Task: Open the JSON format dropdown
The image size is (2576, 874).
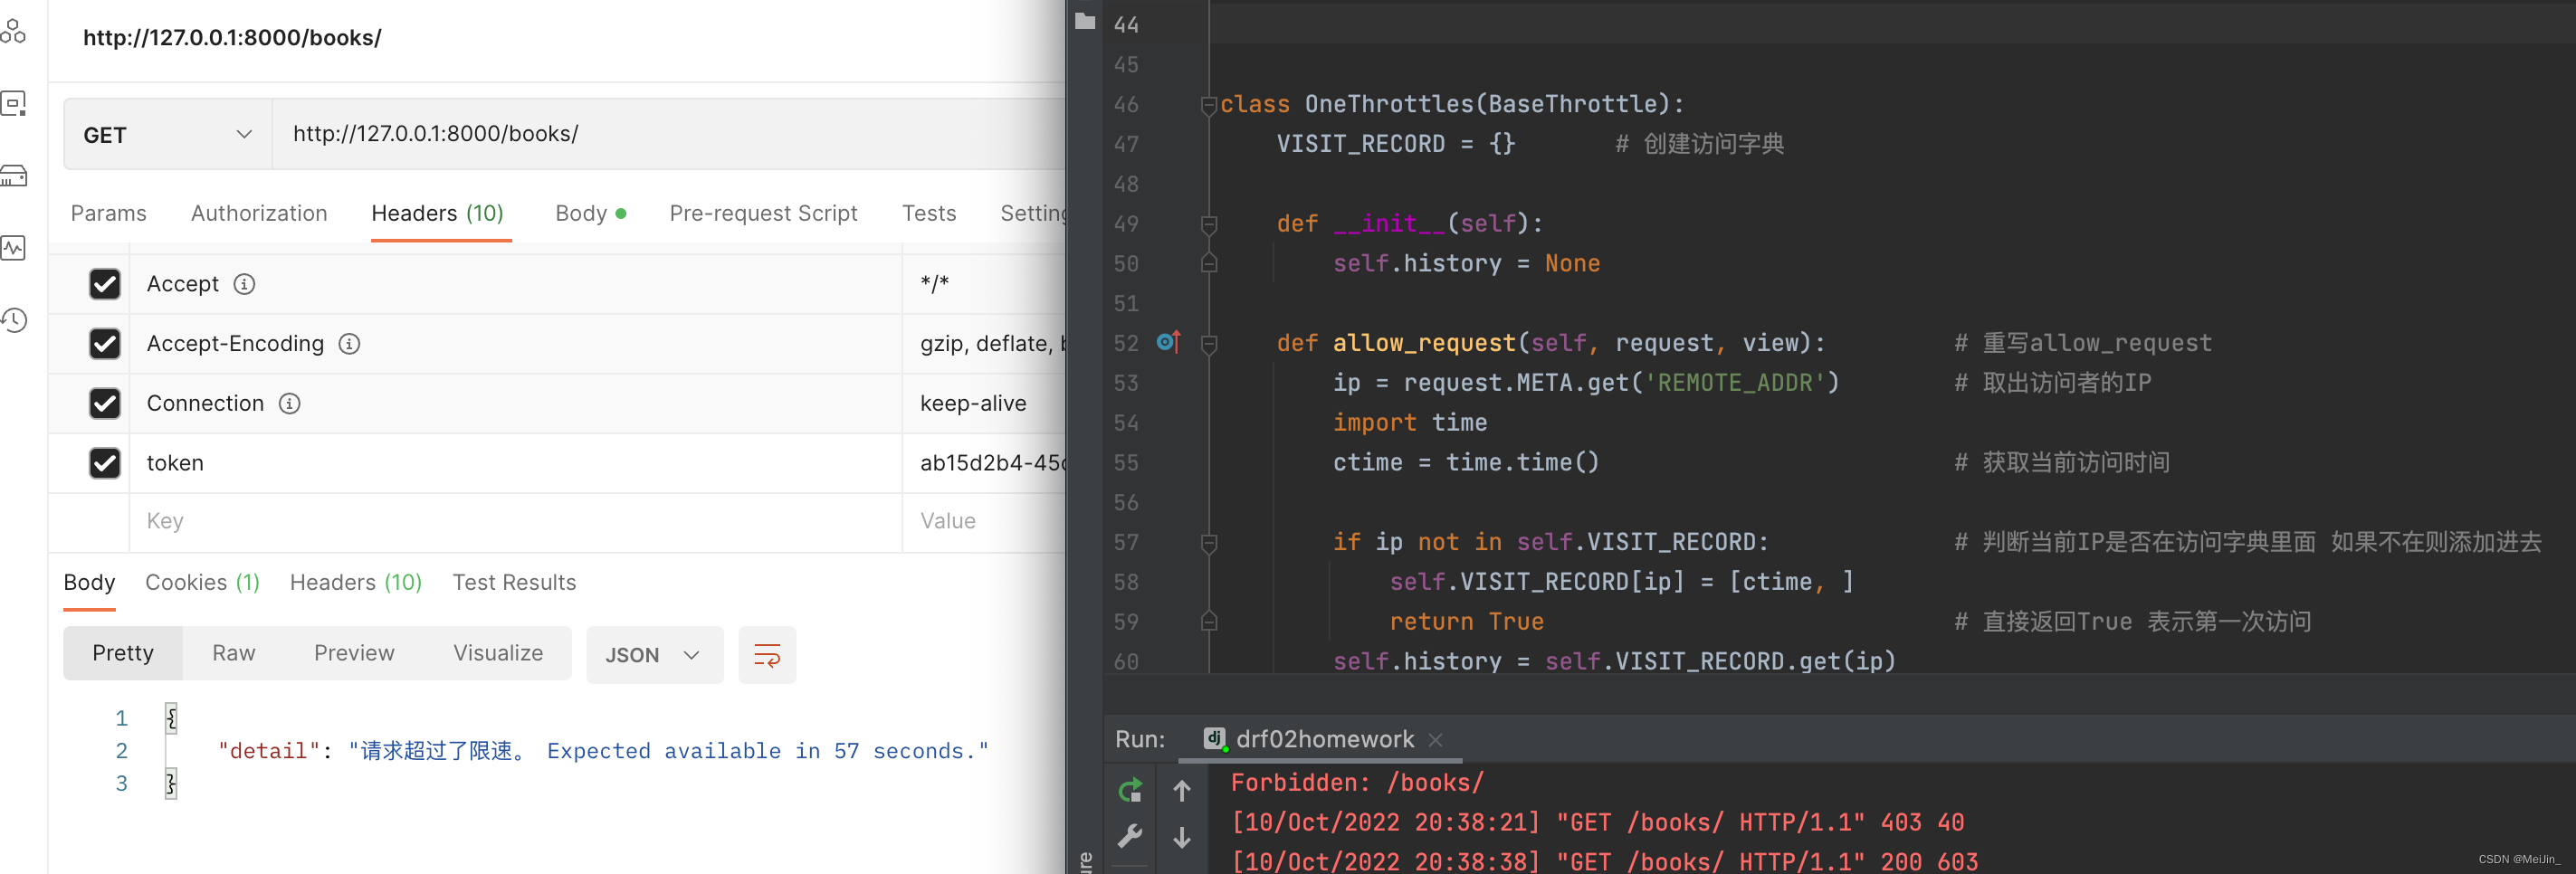Action: click(x=654, y=655)
